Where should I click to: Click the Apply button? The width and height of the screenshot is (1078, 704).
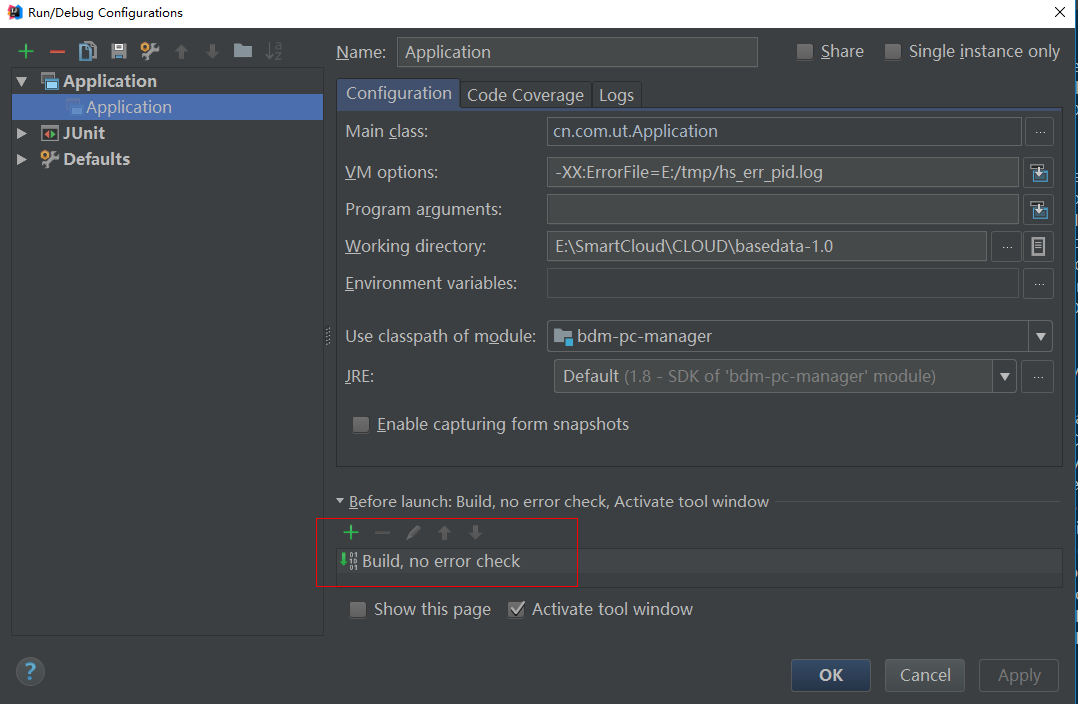click(x=1018, y=675)
